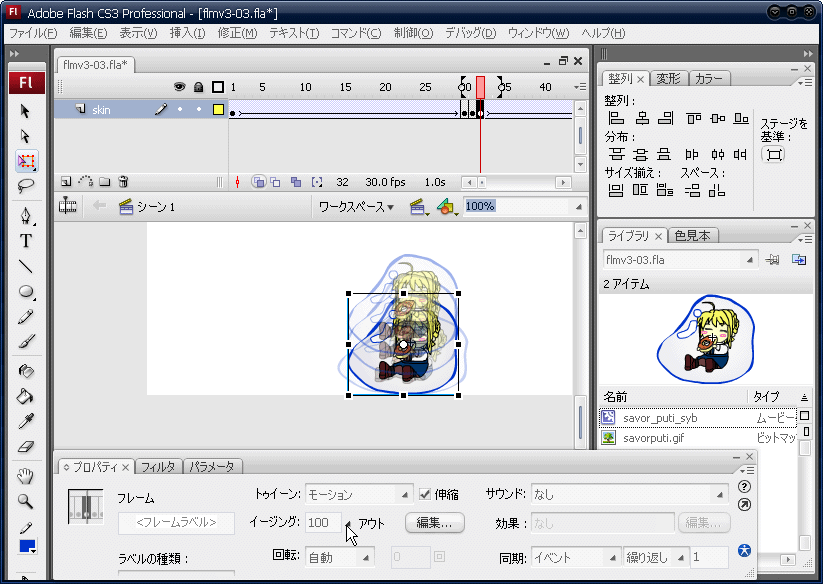Click the match width size button
This screenshot has height=584, width=823.
point(616,189)
